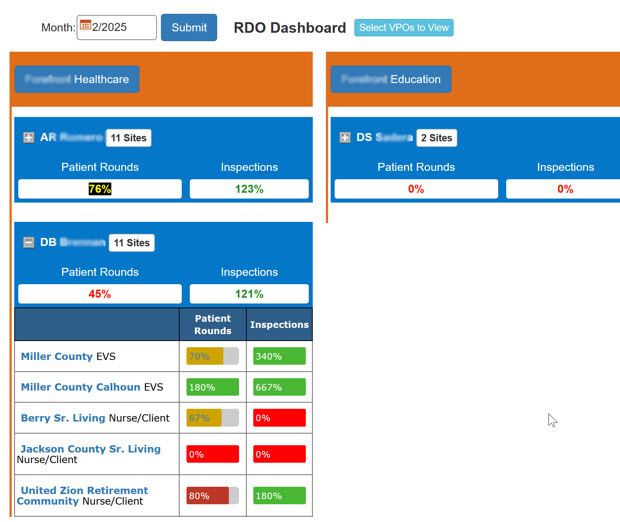Viewport: 620px width, 522px height.
Task: Click Miller County Calhoun 667% inspections bar
Action: click(279, 387)
